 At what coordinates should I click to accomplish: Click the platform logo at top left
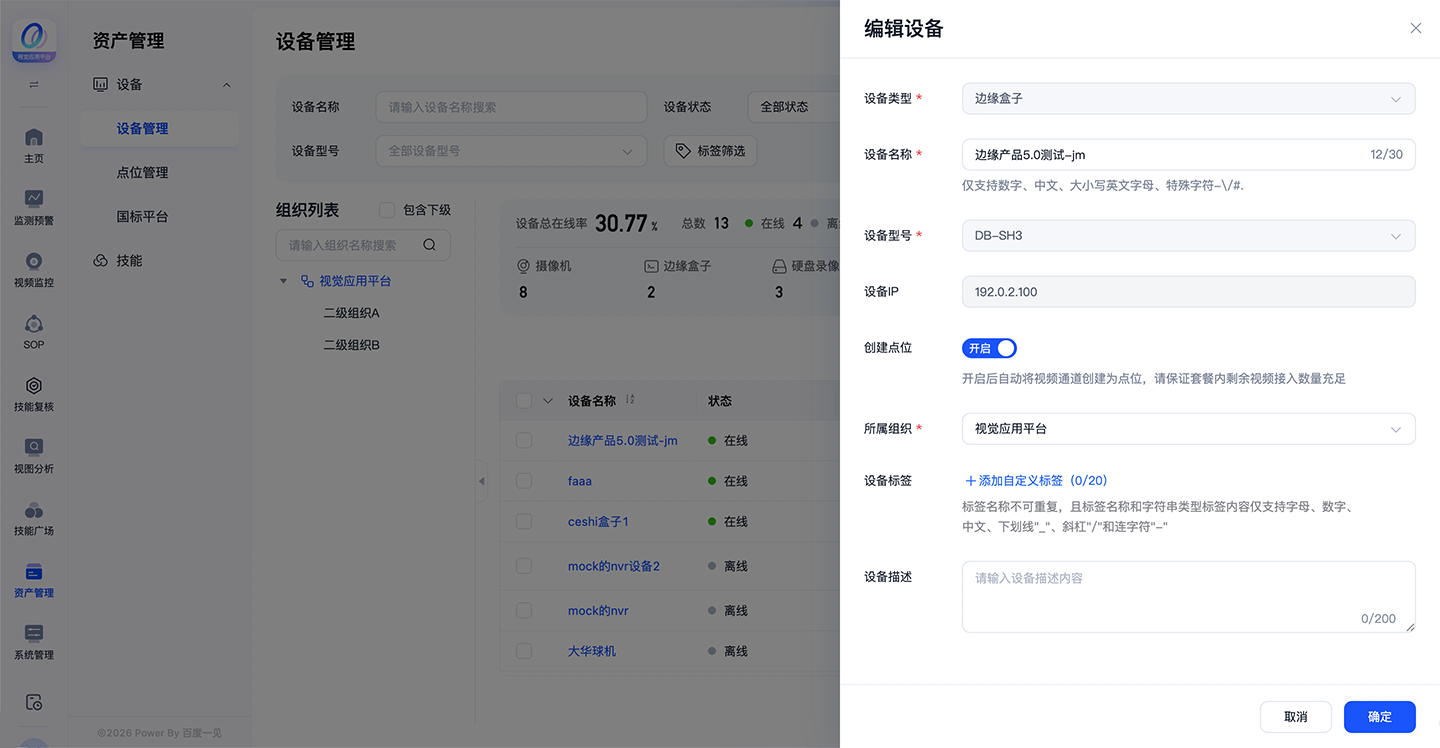[34, 41]
